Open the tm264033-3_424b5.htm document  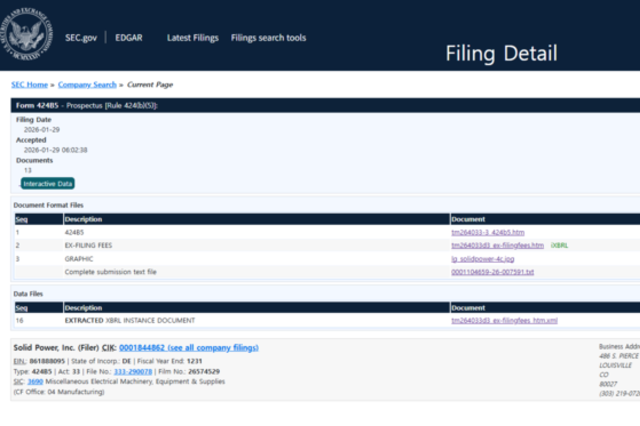coord(489,232)
